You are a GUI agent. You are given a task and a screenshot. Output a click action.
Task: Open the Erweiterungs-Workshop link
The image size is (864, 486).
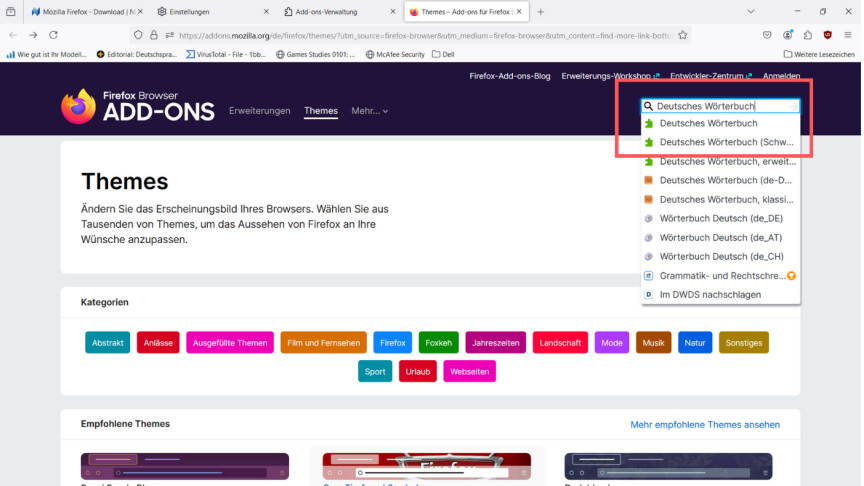coord(610,76)
